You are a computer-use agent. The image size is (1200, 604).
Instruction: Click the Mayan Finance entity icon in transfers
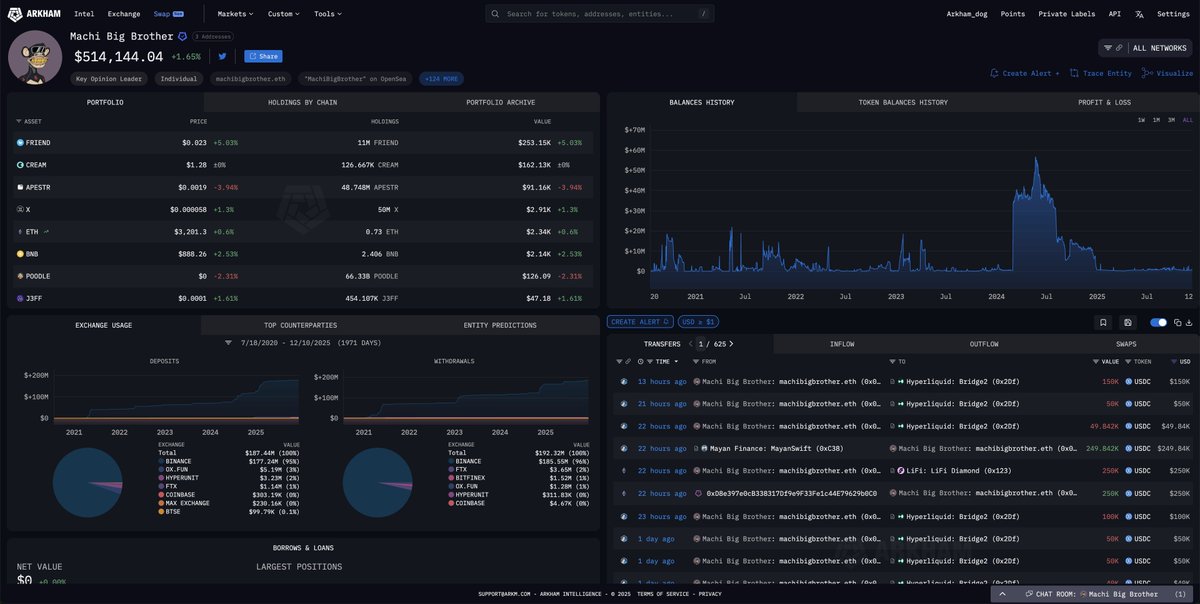[x=705, y=448]
